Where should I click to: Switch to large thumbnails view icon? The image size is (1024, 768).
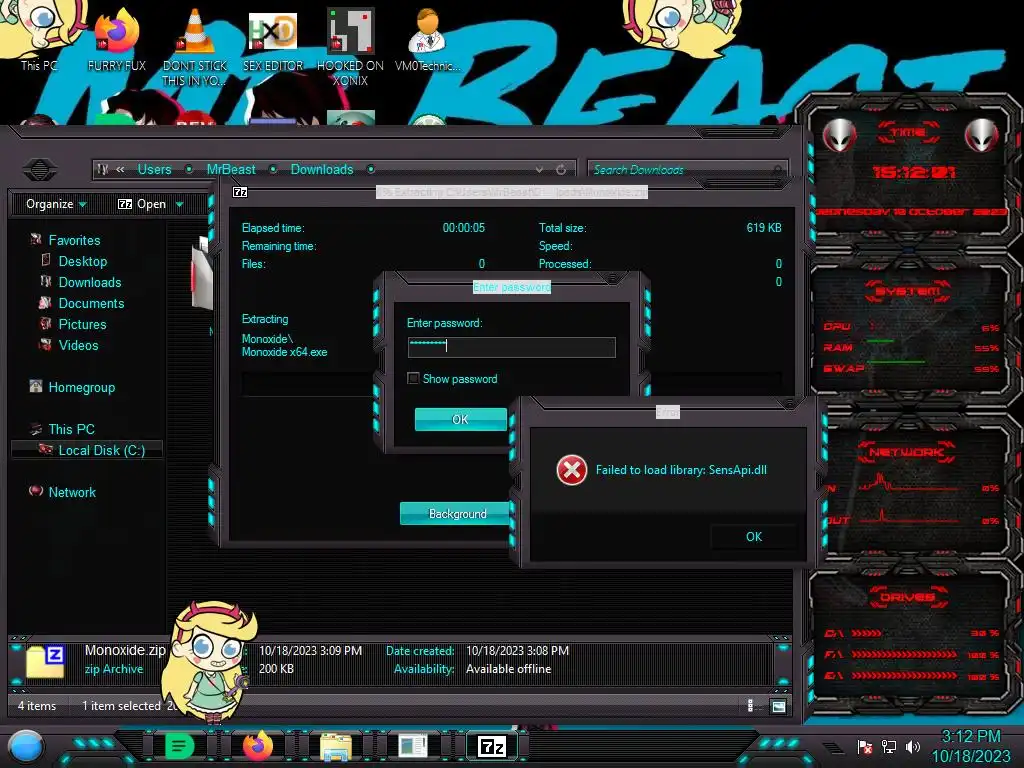click(778, 706)
